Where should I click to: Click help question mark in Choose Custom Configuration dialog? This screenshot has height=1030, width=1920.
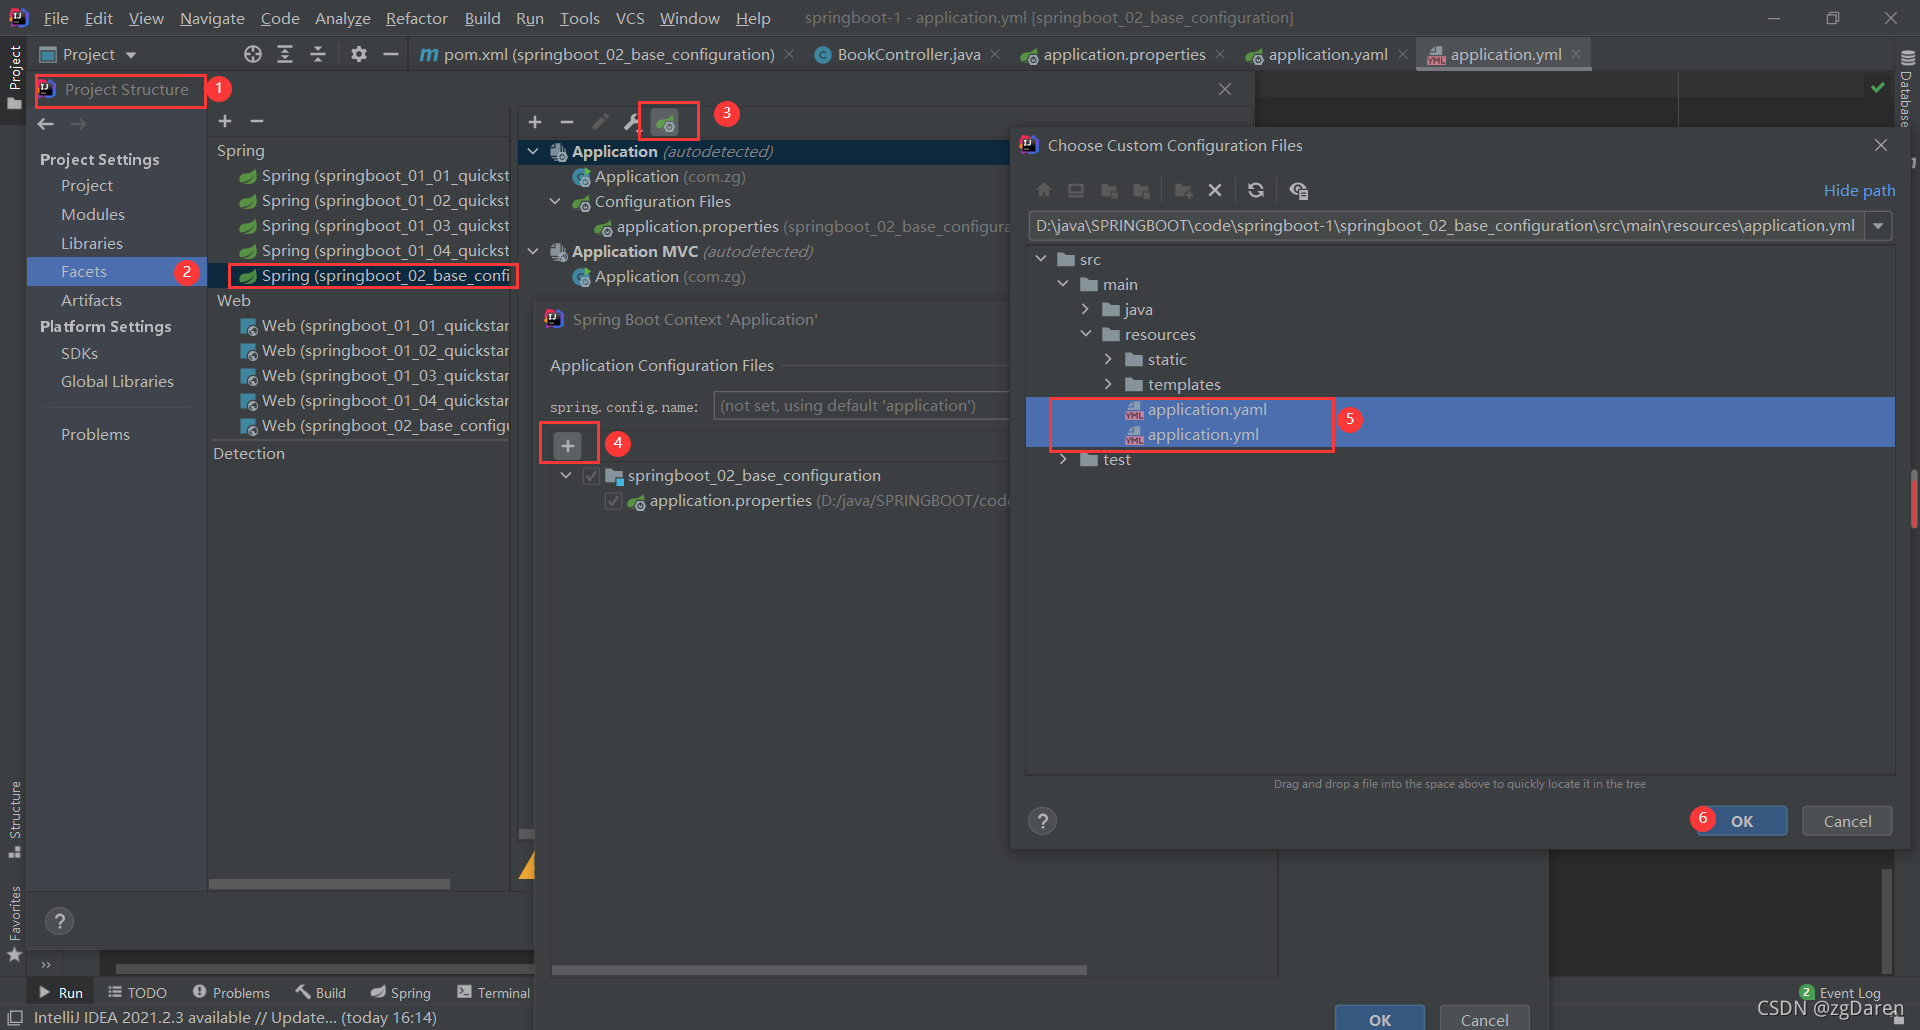1043,821
